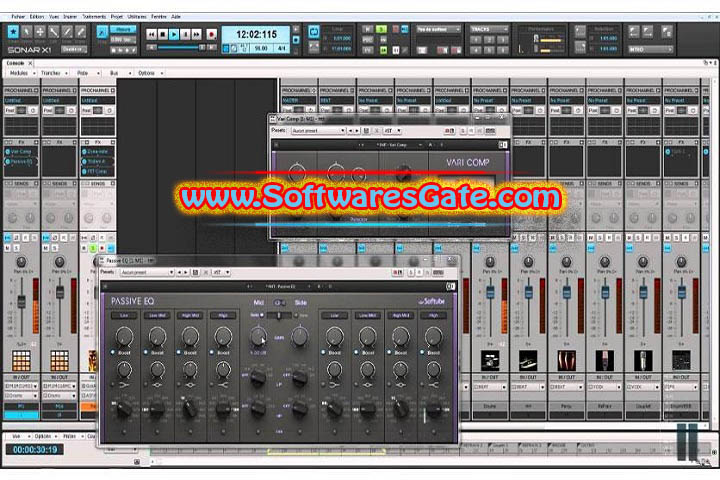Click the Passive EQ previous preset arrow

(x=180, y=272)
